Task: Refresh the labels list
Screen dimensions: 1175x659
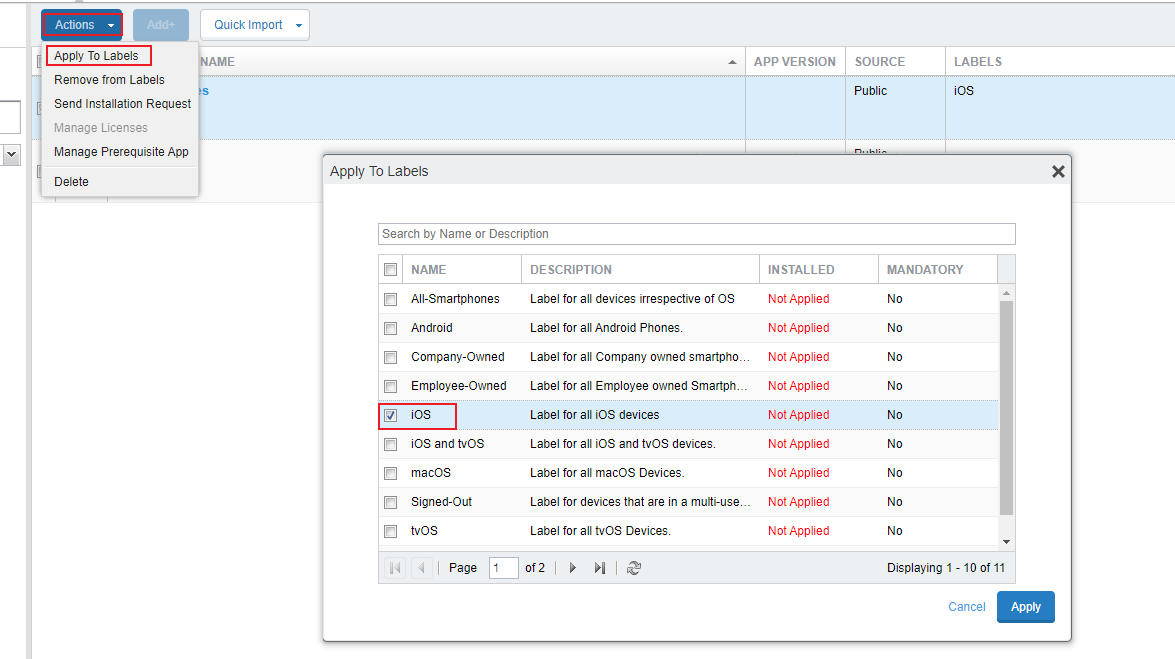Action: 634,568
